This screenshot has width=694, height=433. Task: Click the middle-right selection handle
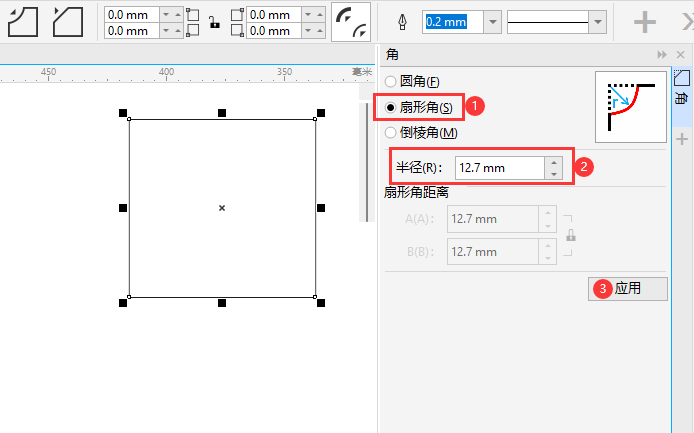point(321,208)
